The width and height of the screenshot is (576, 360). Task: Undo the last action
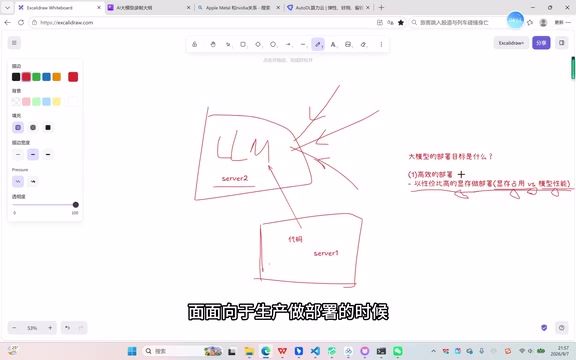click(x=68, y=328)
